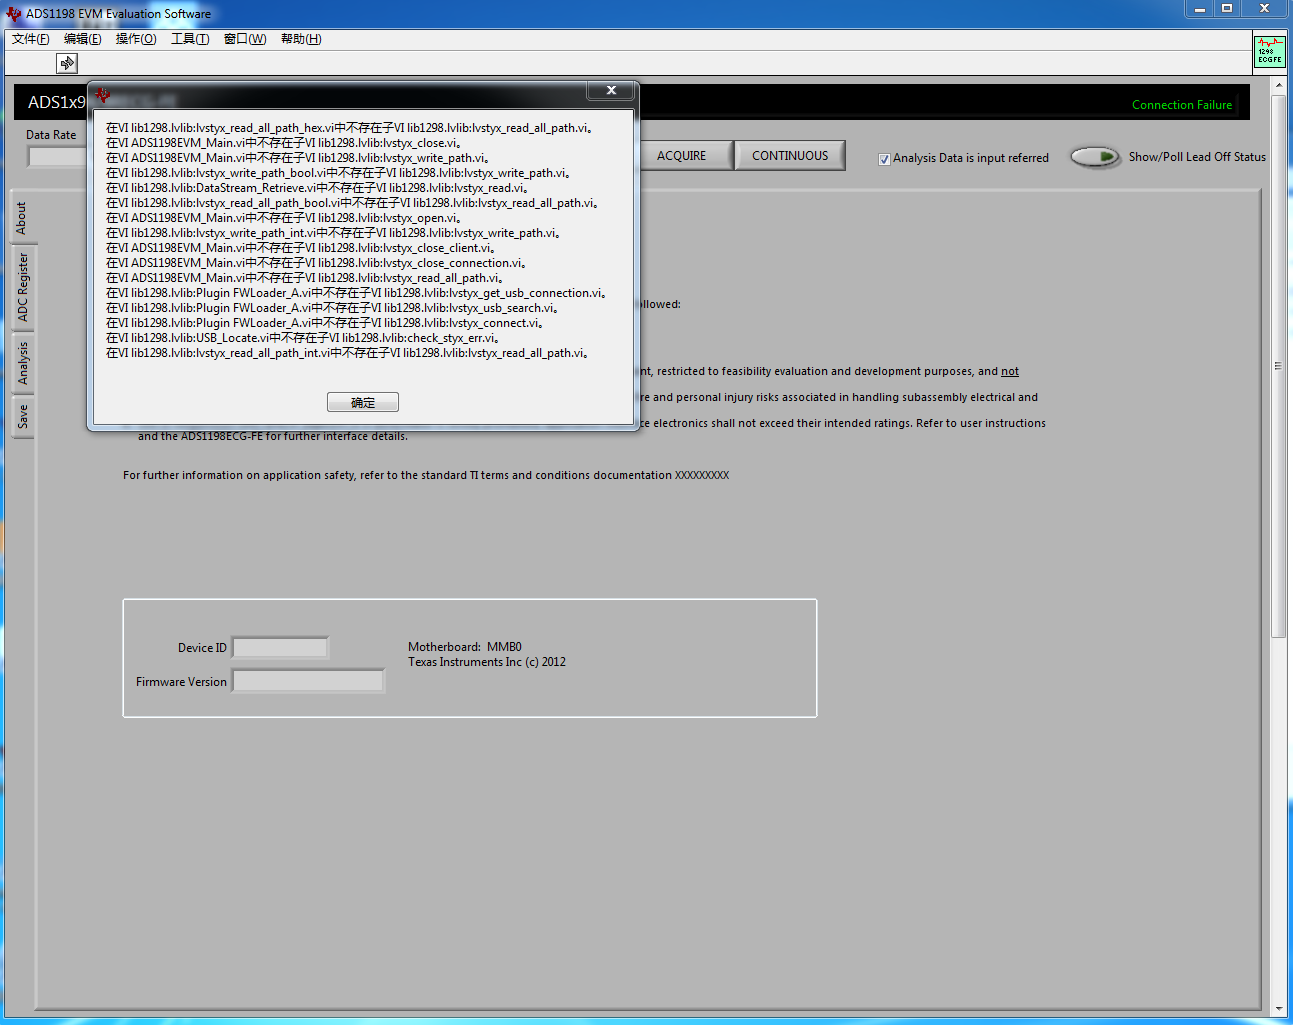Switch to the About tab
Viewport: 1293px width, 1025px height.
click(22, 217)
